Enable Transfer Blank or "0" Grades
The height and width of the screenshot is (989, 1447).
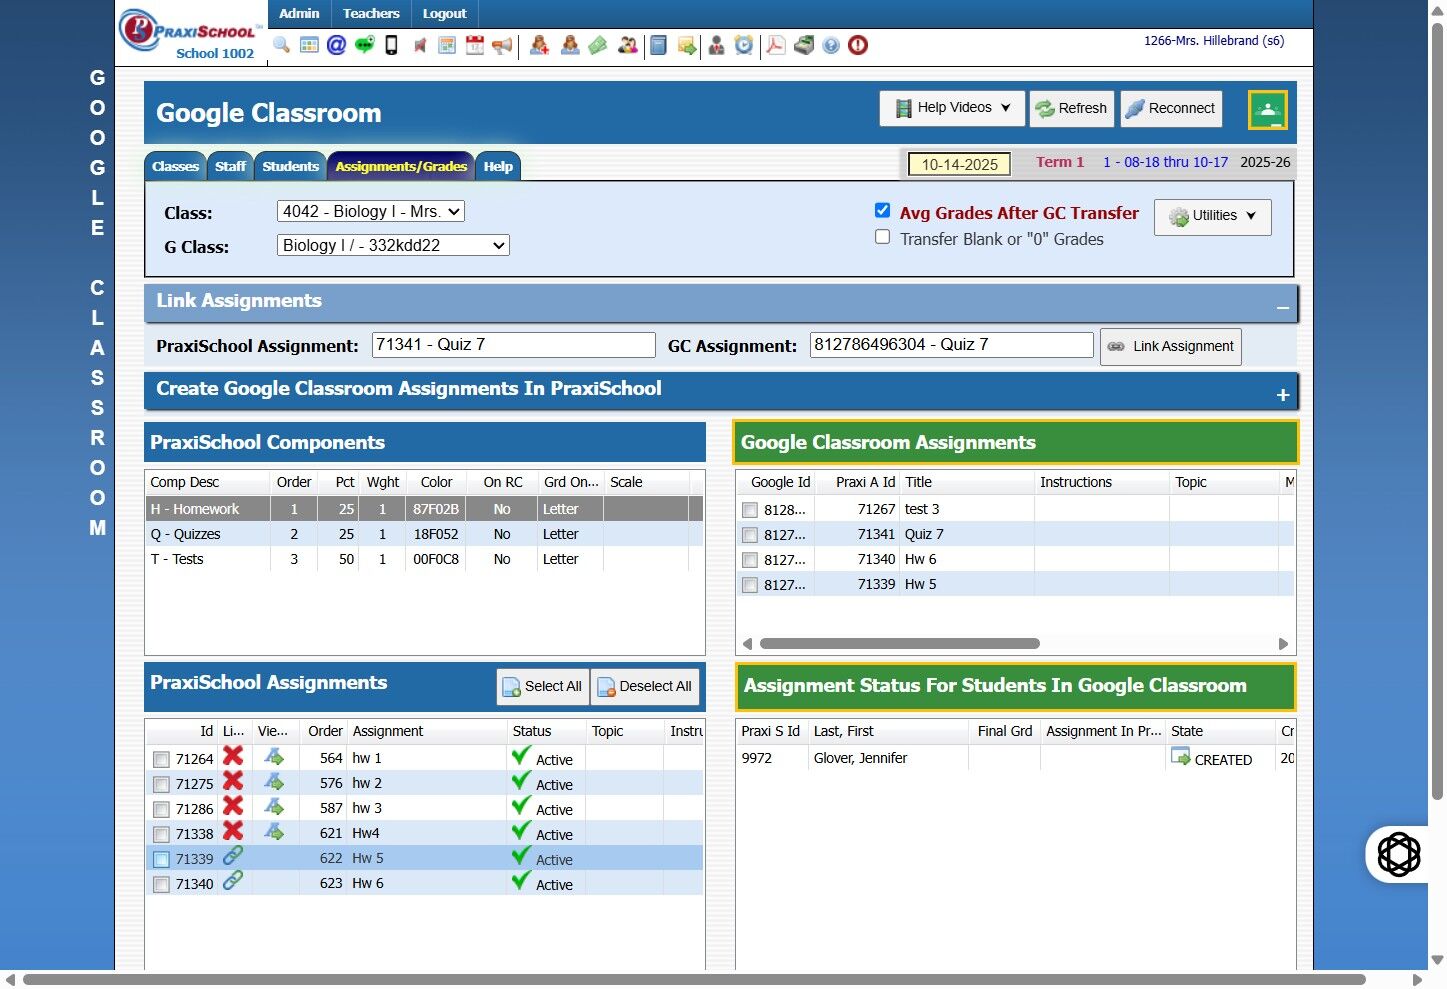pyautogui.click(x=882, y=237)
